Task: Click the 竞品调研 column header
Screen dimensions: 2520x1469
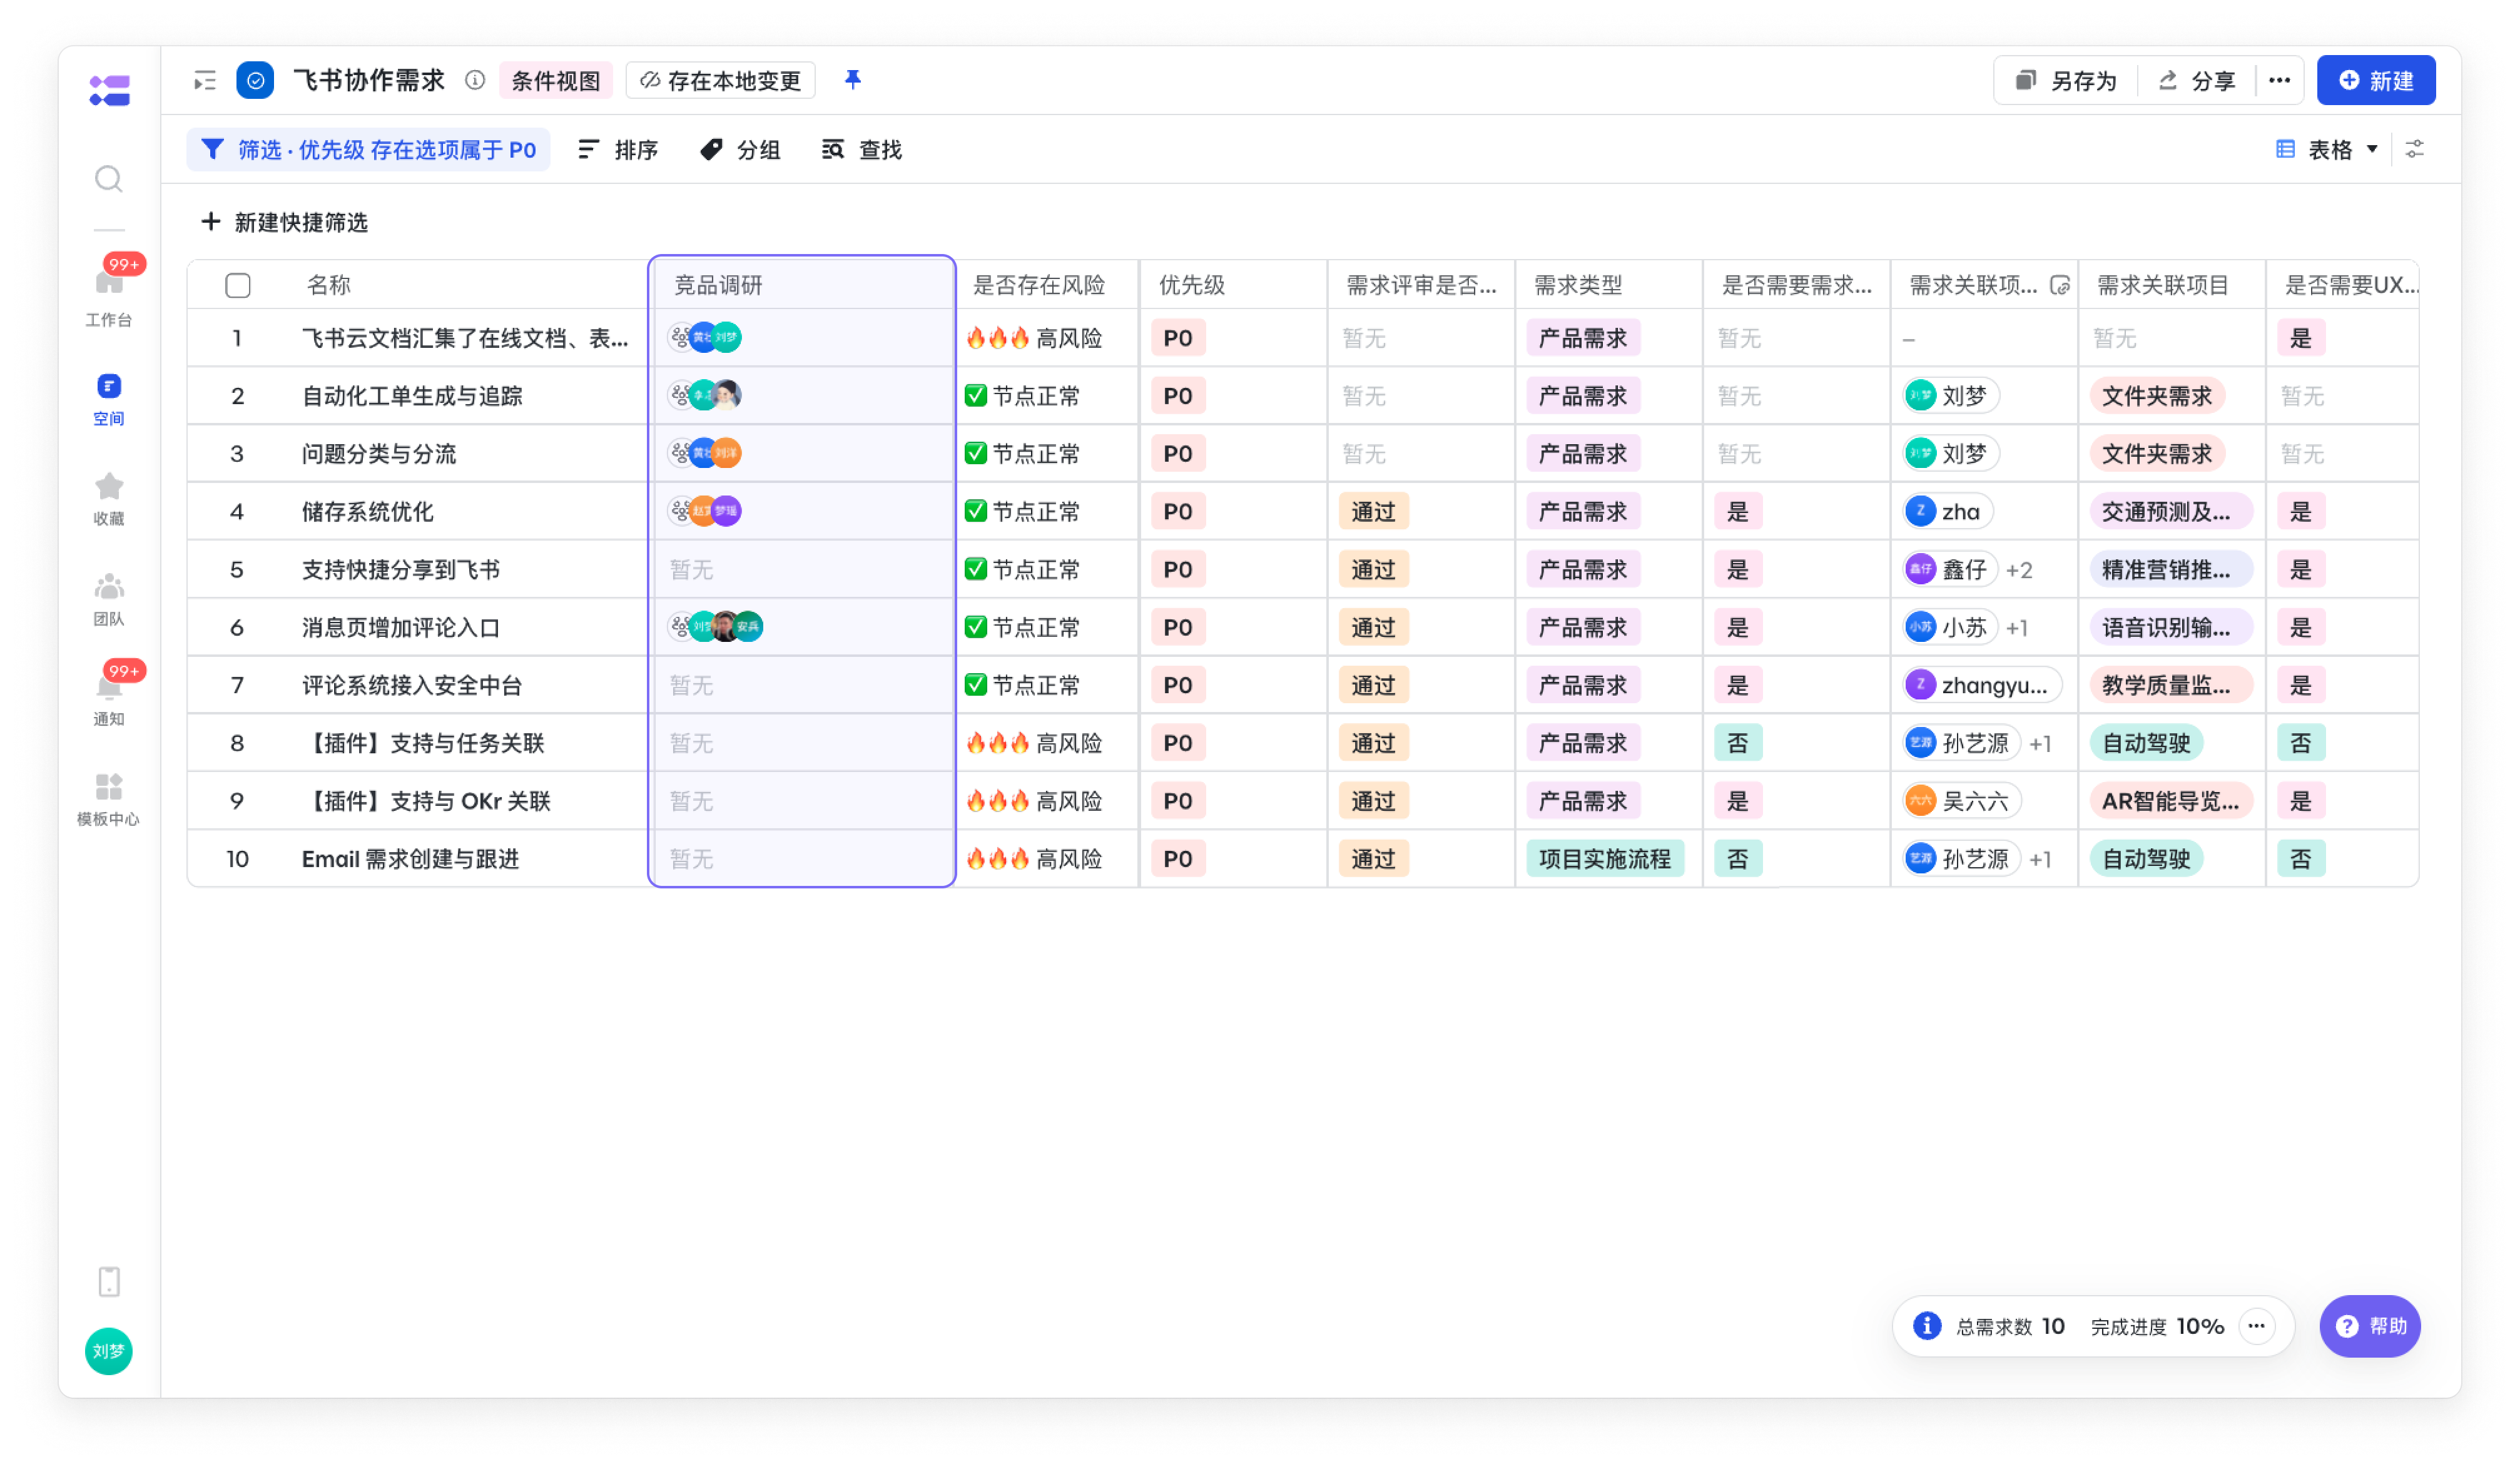Action: [718, 285]
